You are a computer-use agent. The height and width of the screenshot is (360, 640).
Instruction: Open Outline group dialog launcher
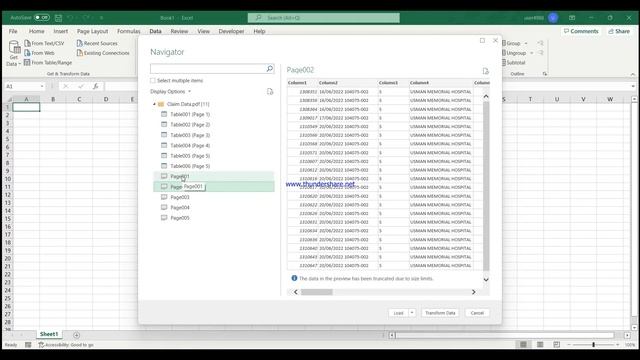point(544,74)
